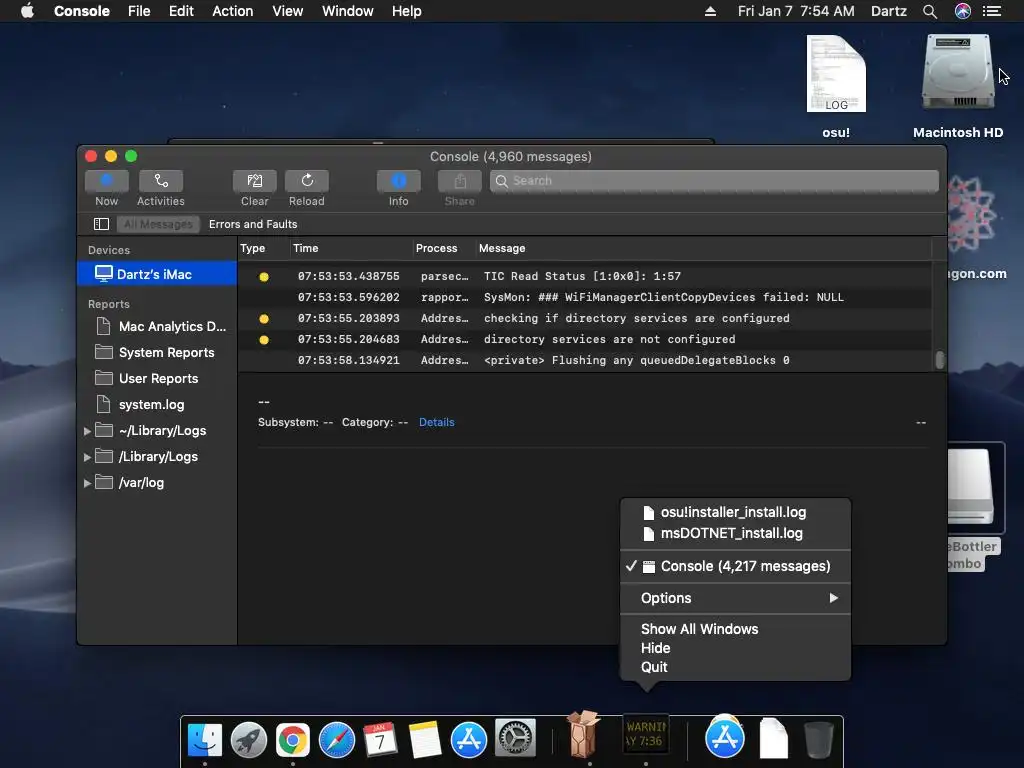Viewport: 1024px width, 768px height.
Task: Select the TIC Read Status message row
Action: pos(584,276)
